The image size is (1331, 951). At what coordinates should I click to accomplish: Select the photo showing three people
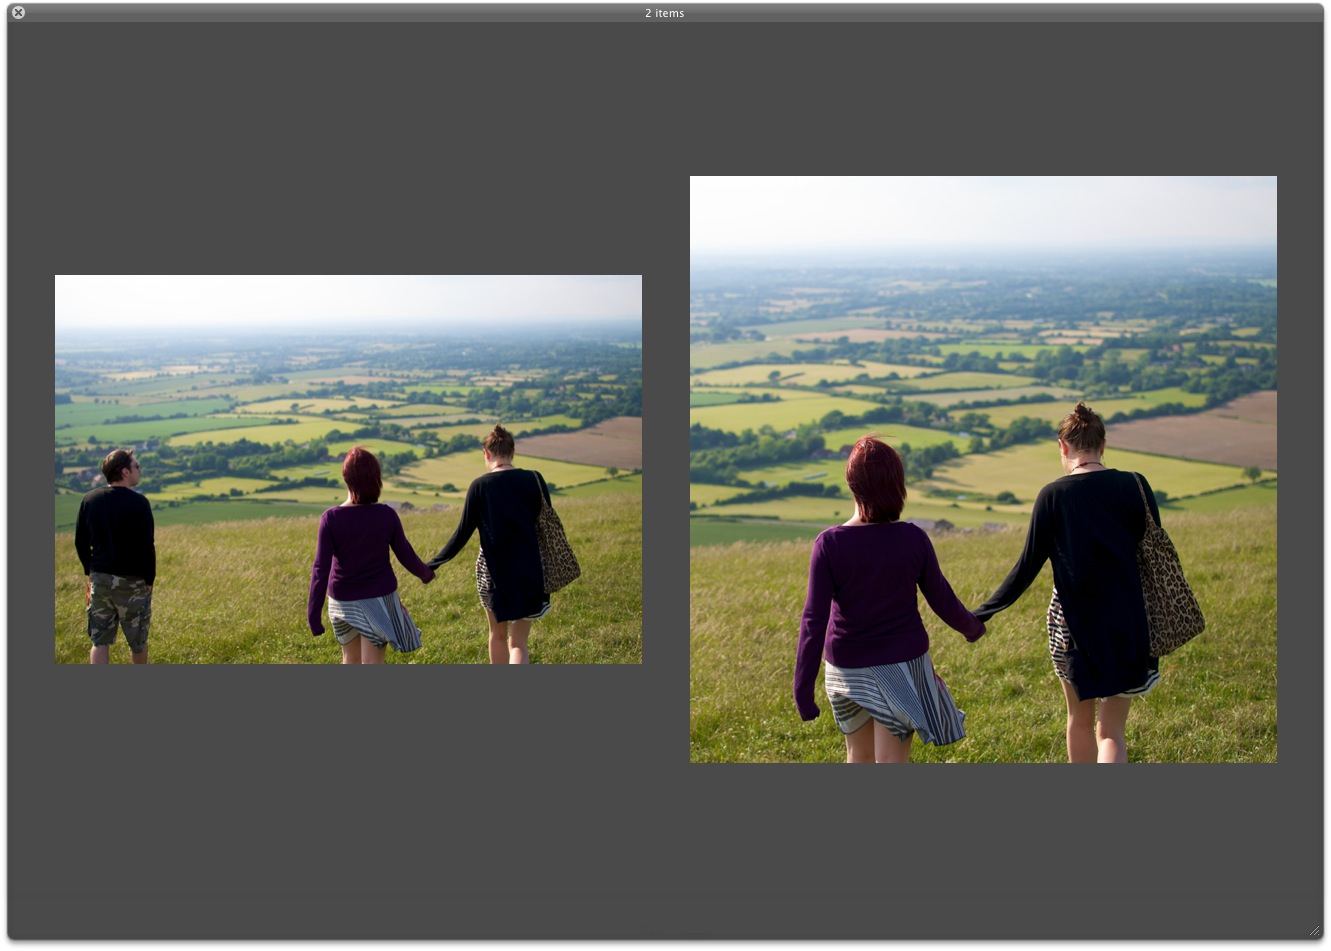click(x=348, y=469)
